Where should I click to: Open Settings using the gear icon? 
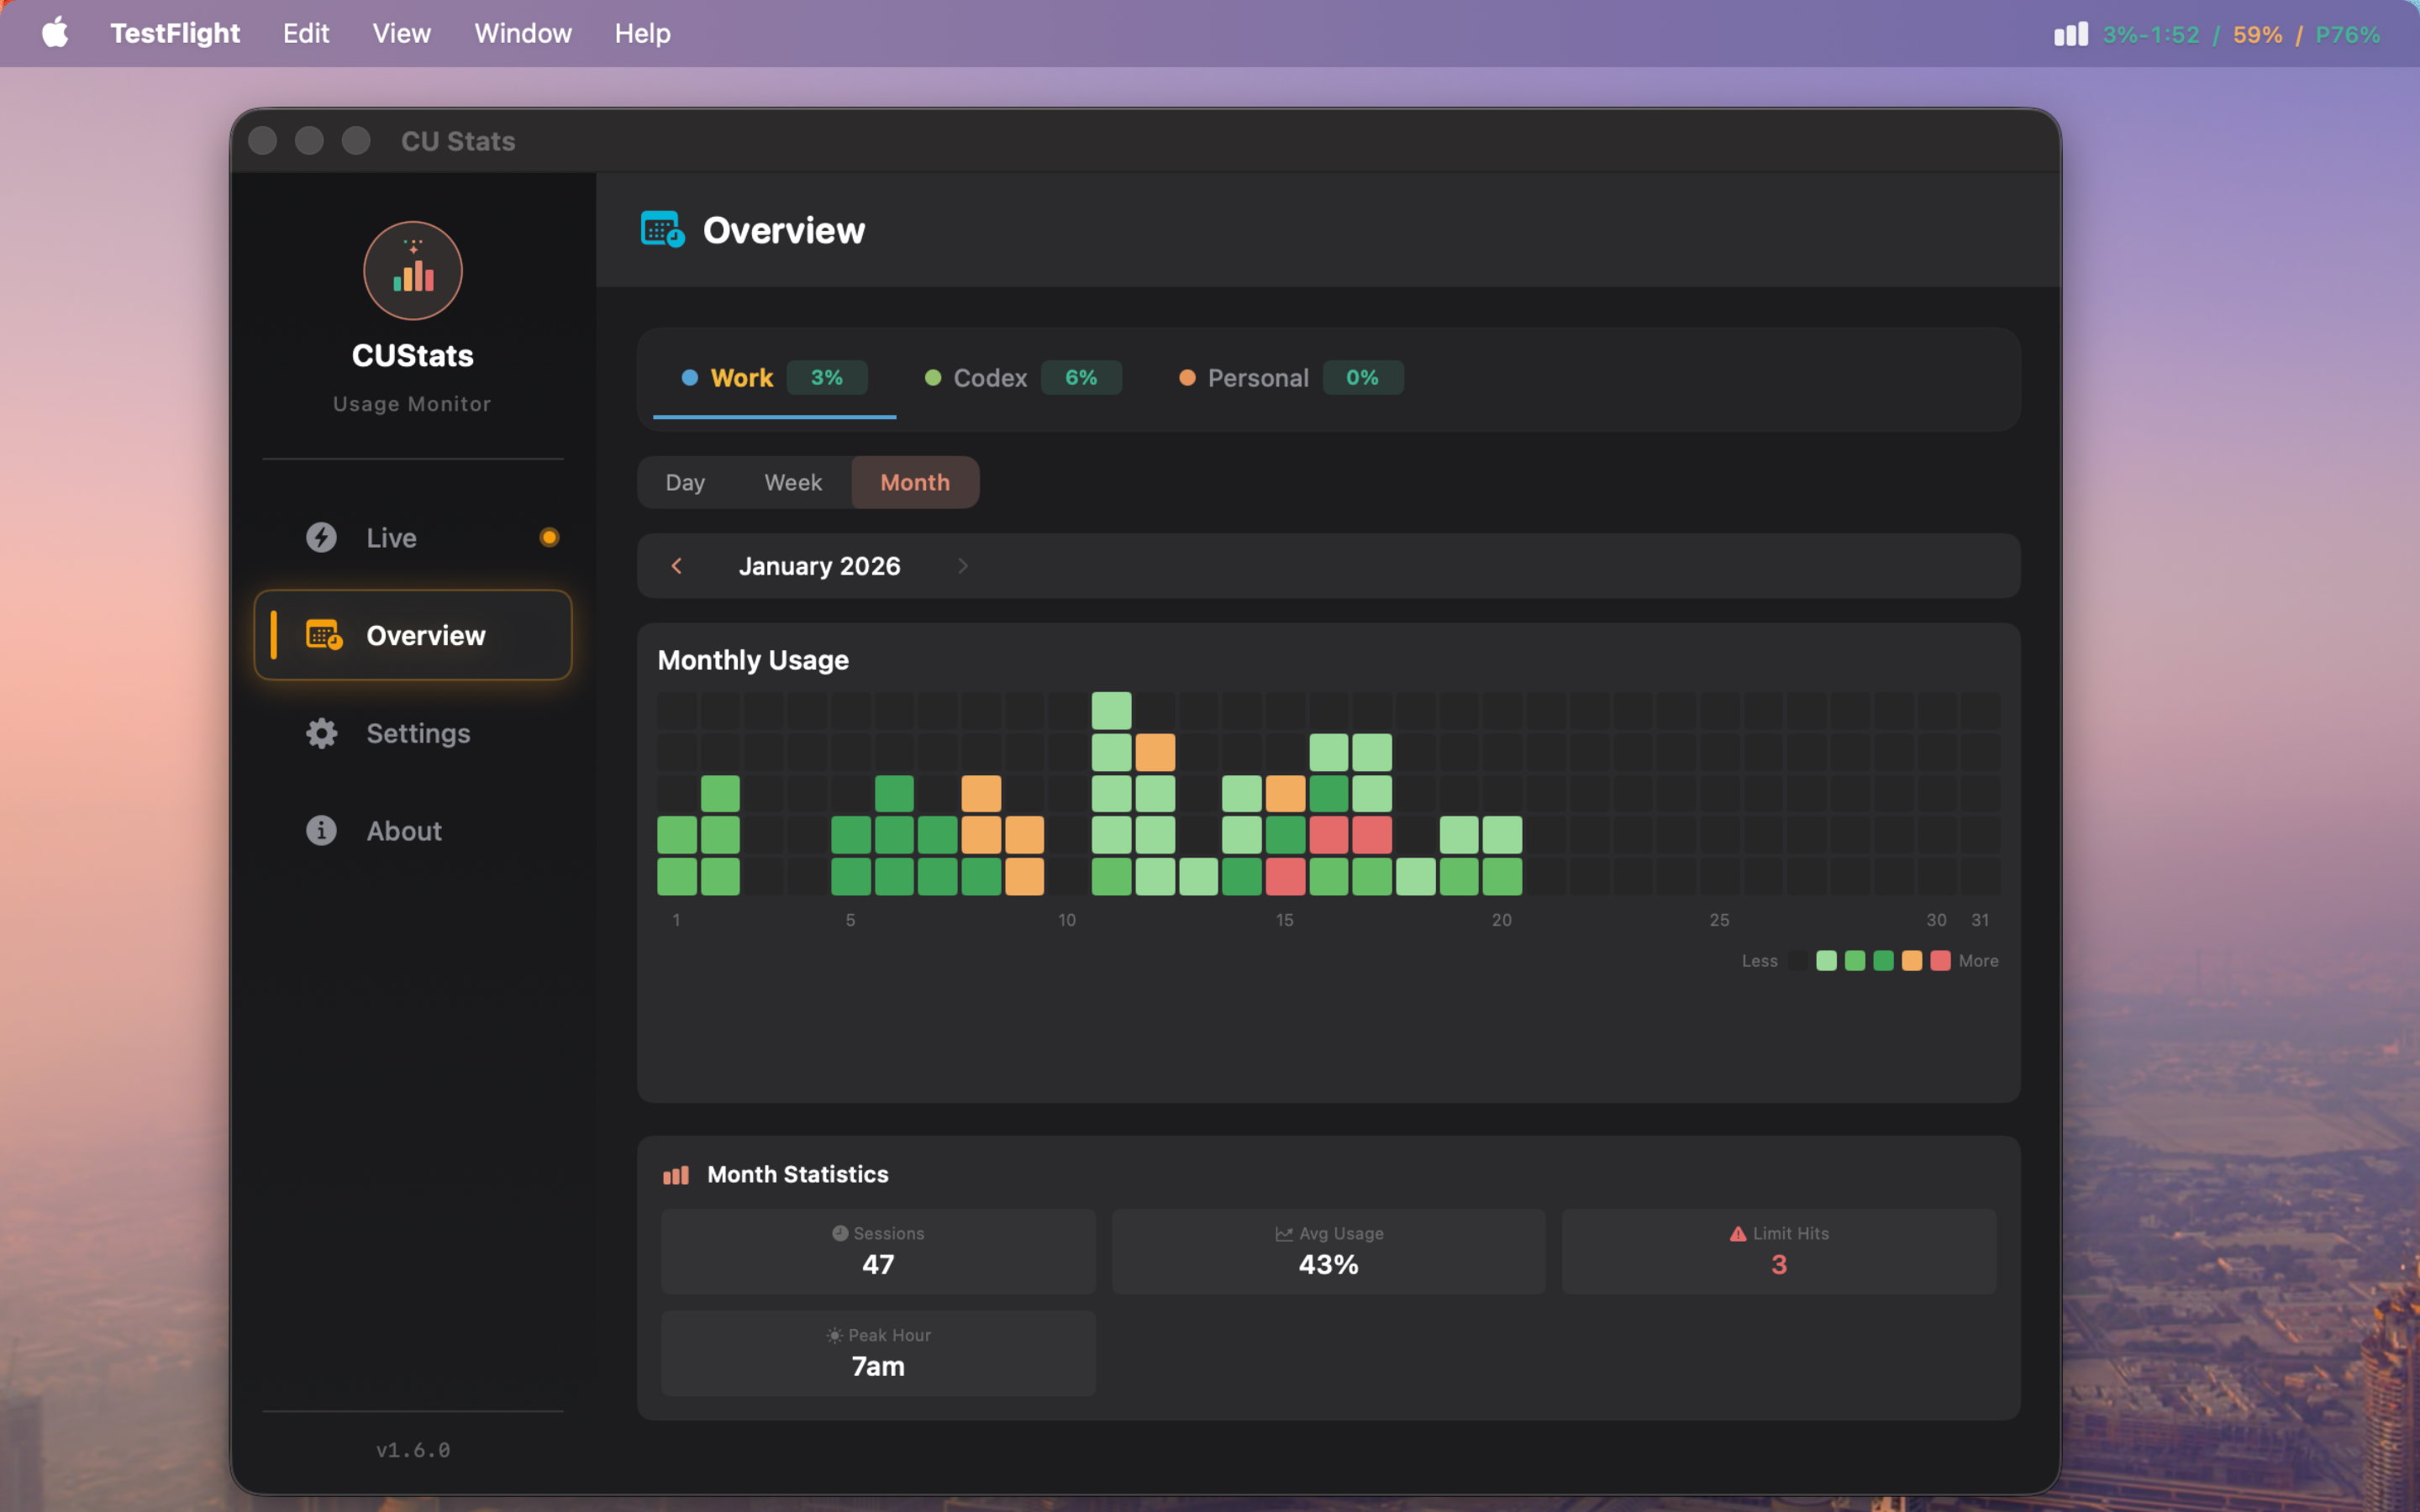[320, 733]
